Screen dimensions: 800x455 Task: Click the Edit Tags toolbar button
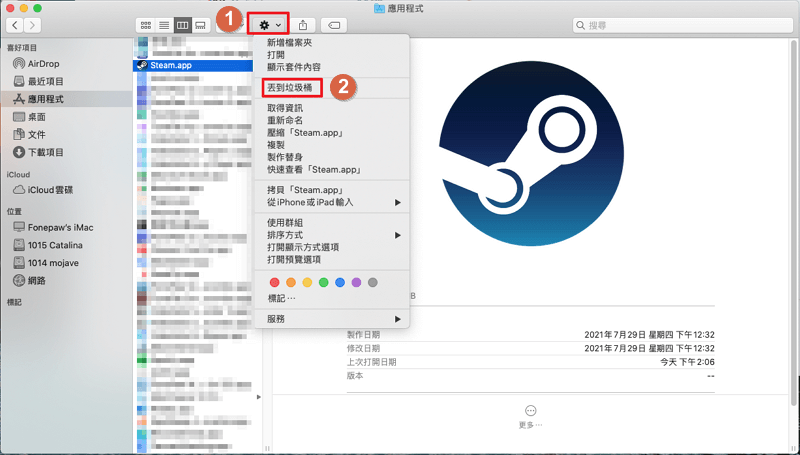[x=334, y=25]
